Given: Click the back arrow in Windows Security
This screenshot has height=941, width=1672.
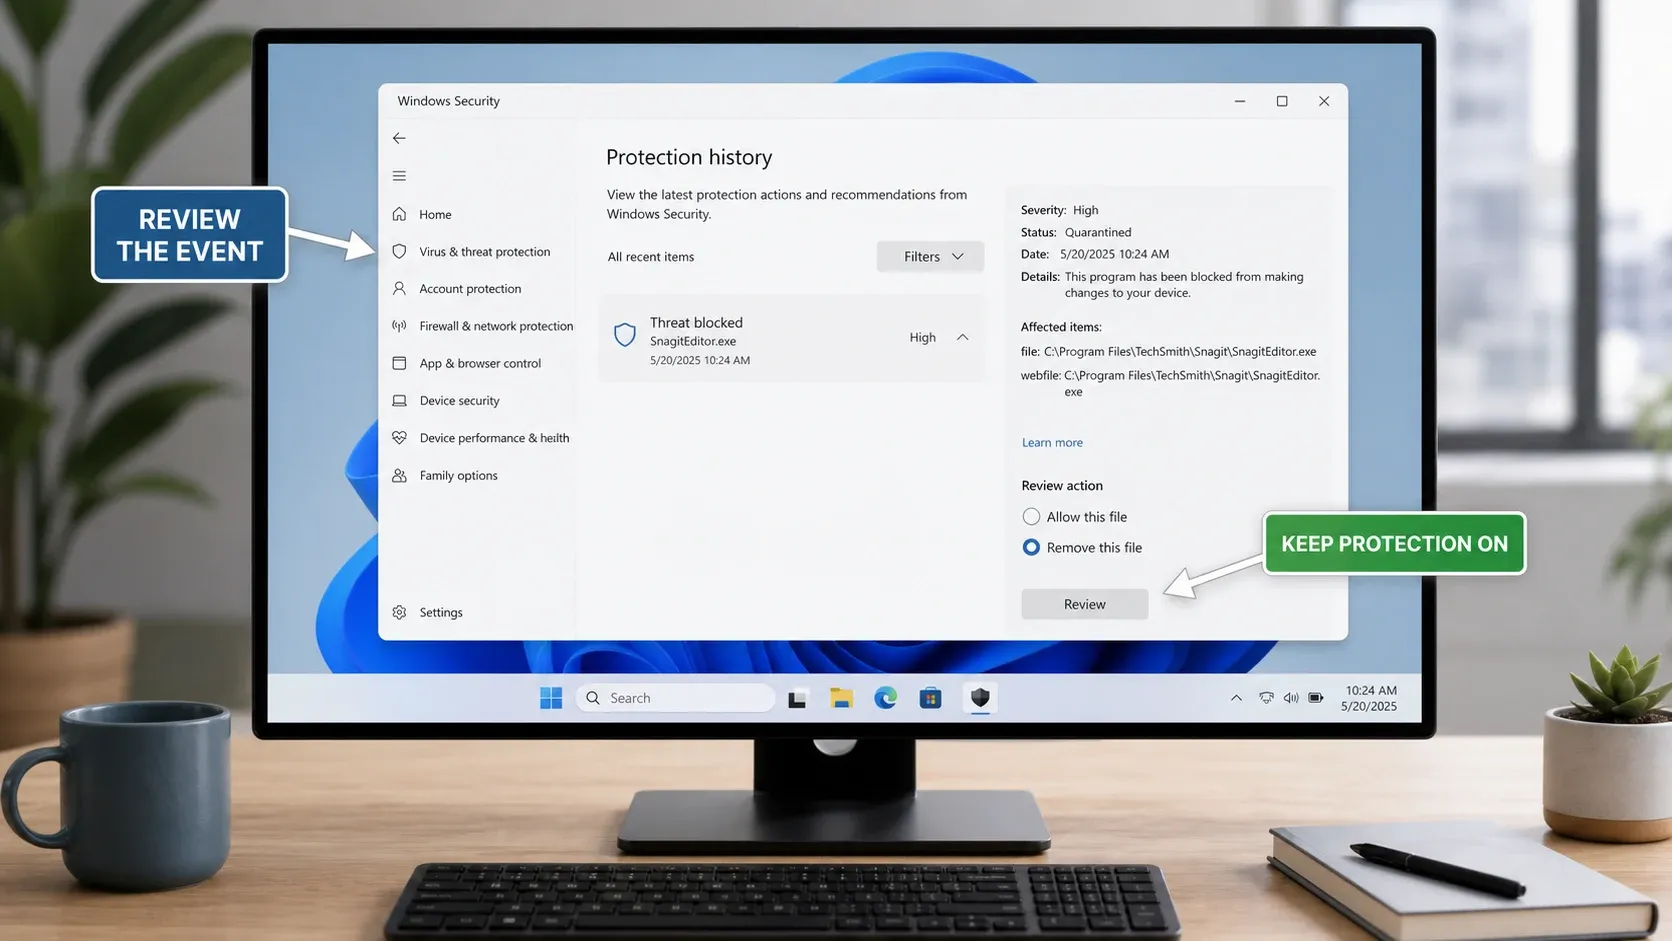Looking at the screenshot, I should tap(399, 138).
